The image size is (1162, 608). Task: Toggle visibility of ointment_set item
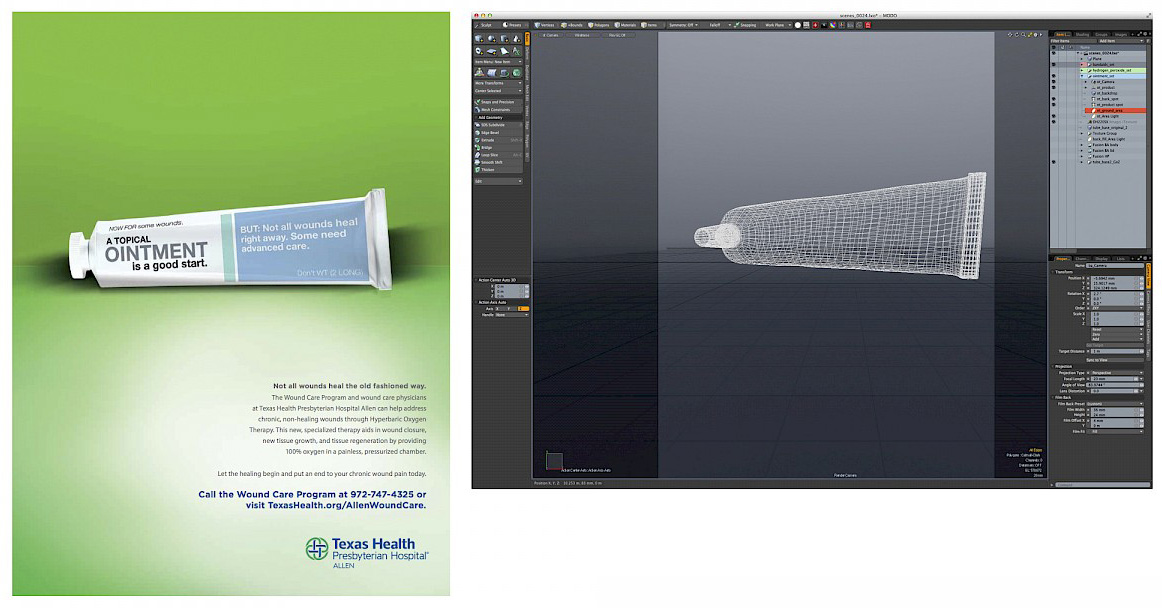pos(1054,76)
